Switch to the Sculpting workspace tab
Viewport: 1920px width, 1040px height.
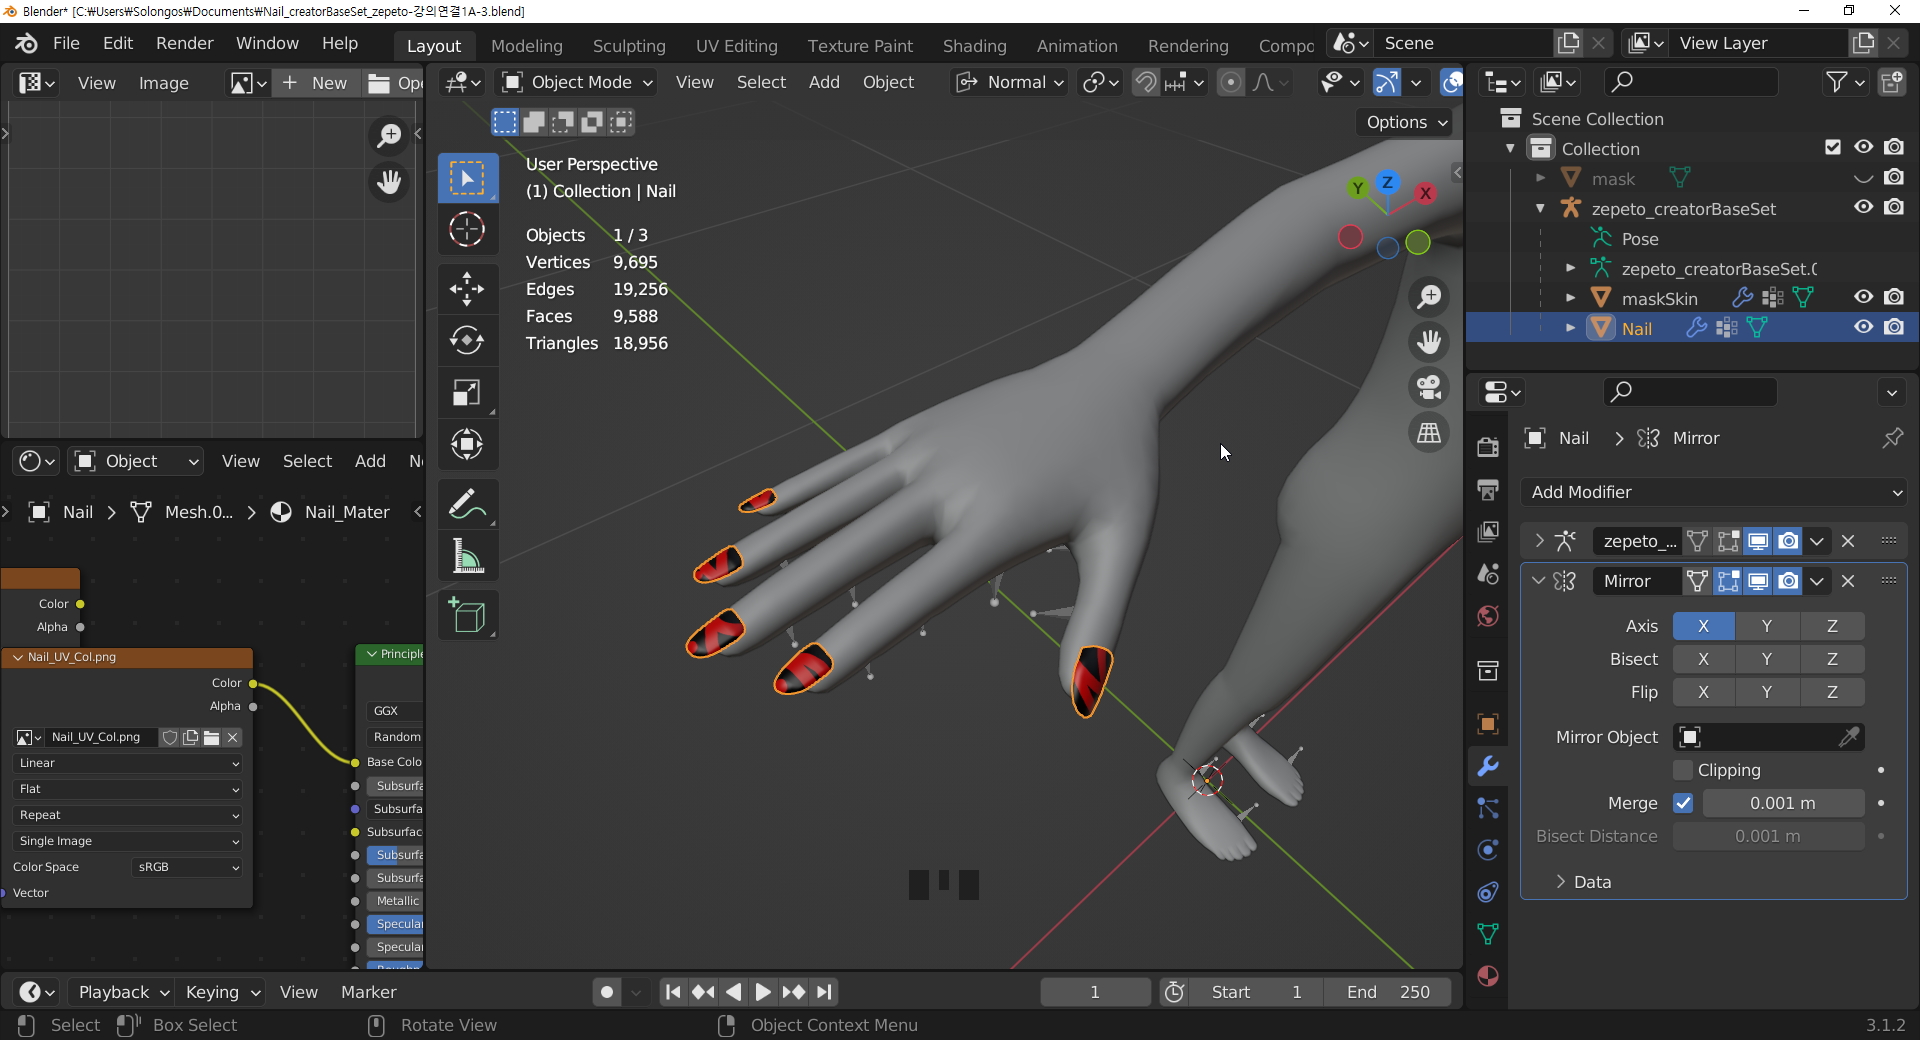[x=629, y=46]
